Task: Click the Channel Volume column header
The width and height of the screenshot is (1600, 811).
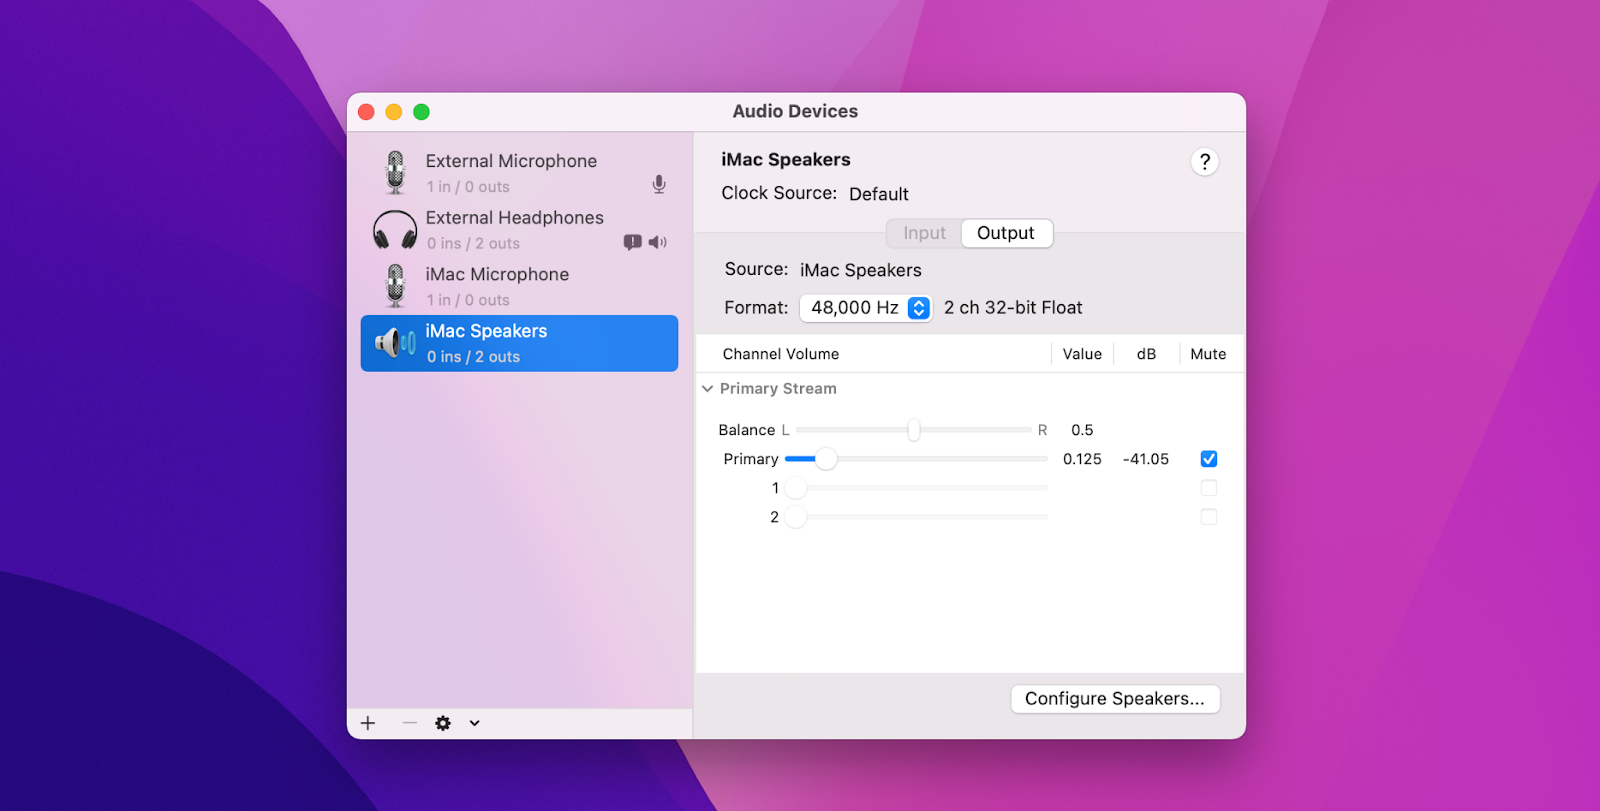Action: [x=781, y=354]
